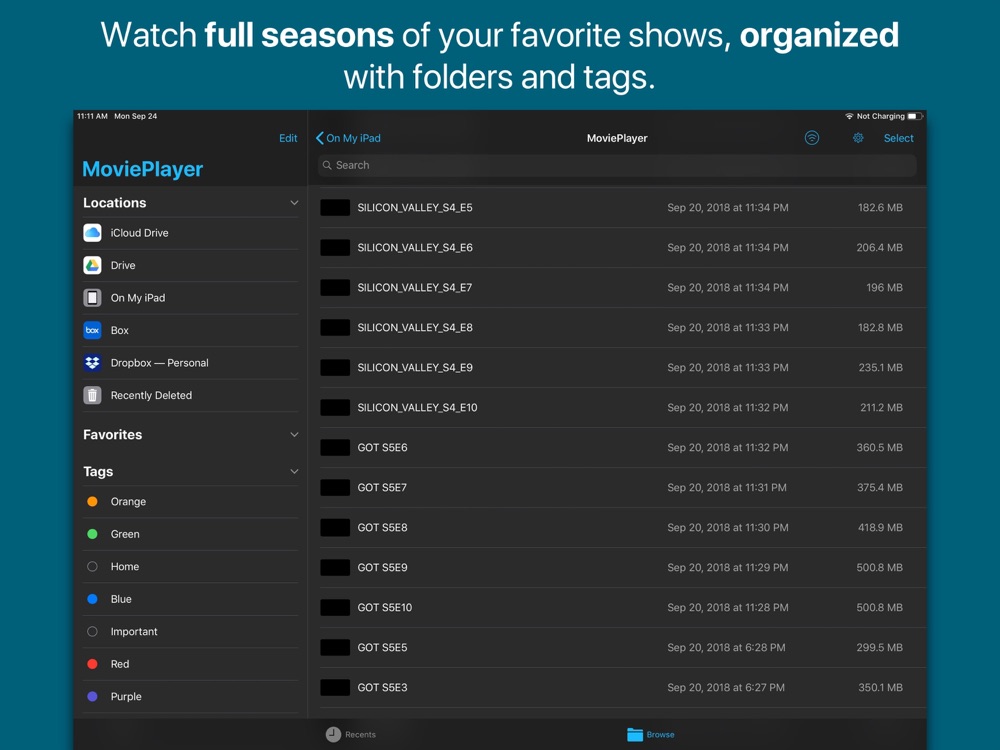Switch to the Recents tab
This screenshot has height=750, width=1000.
click(351, 735)
